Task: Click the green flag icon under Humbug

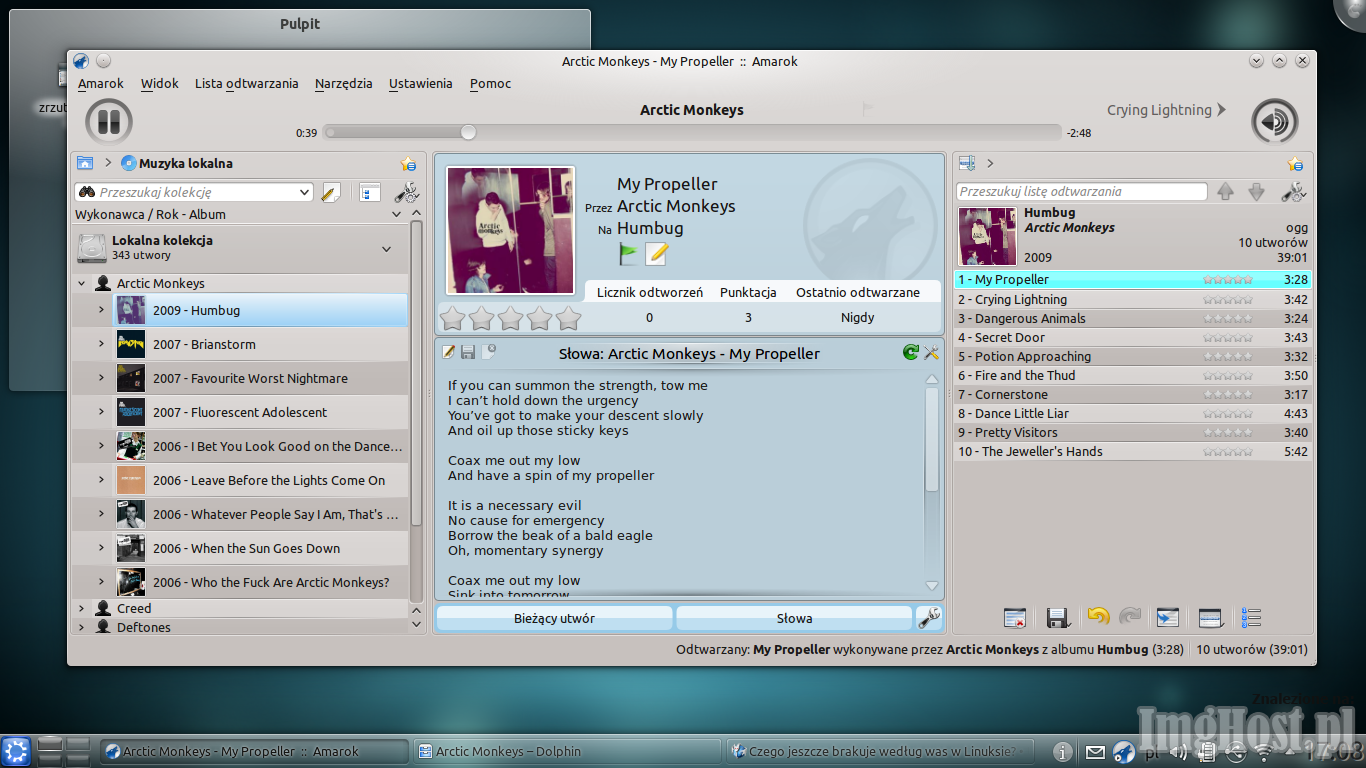Action: 628,254
